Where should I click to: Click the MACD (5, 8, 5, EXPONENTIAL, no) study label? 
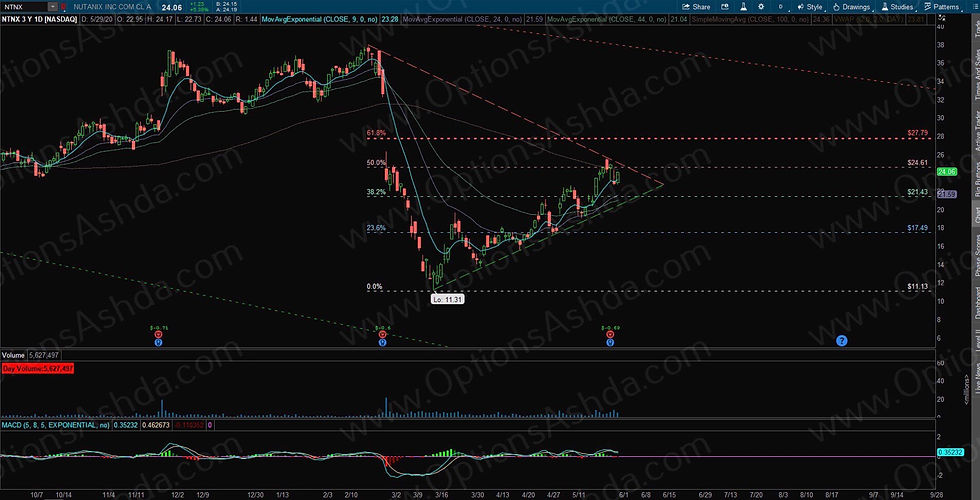coord(56,425)
